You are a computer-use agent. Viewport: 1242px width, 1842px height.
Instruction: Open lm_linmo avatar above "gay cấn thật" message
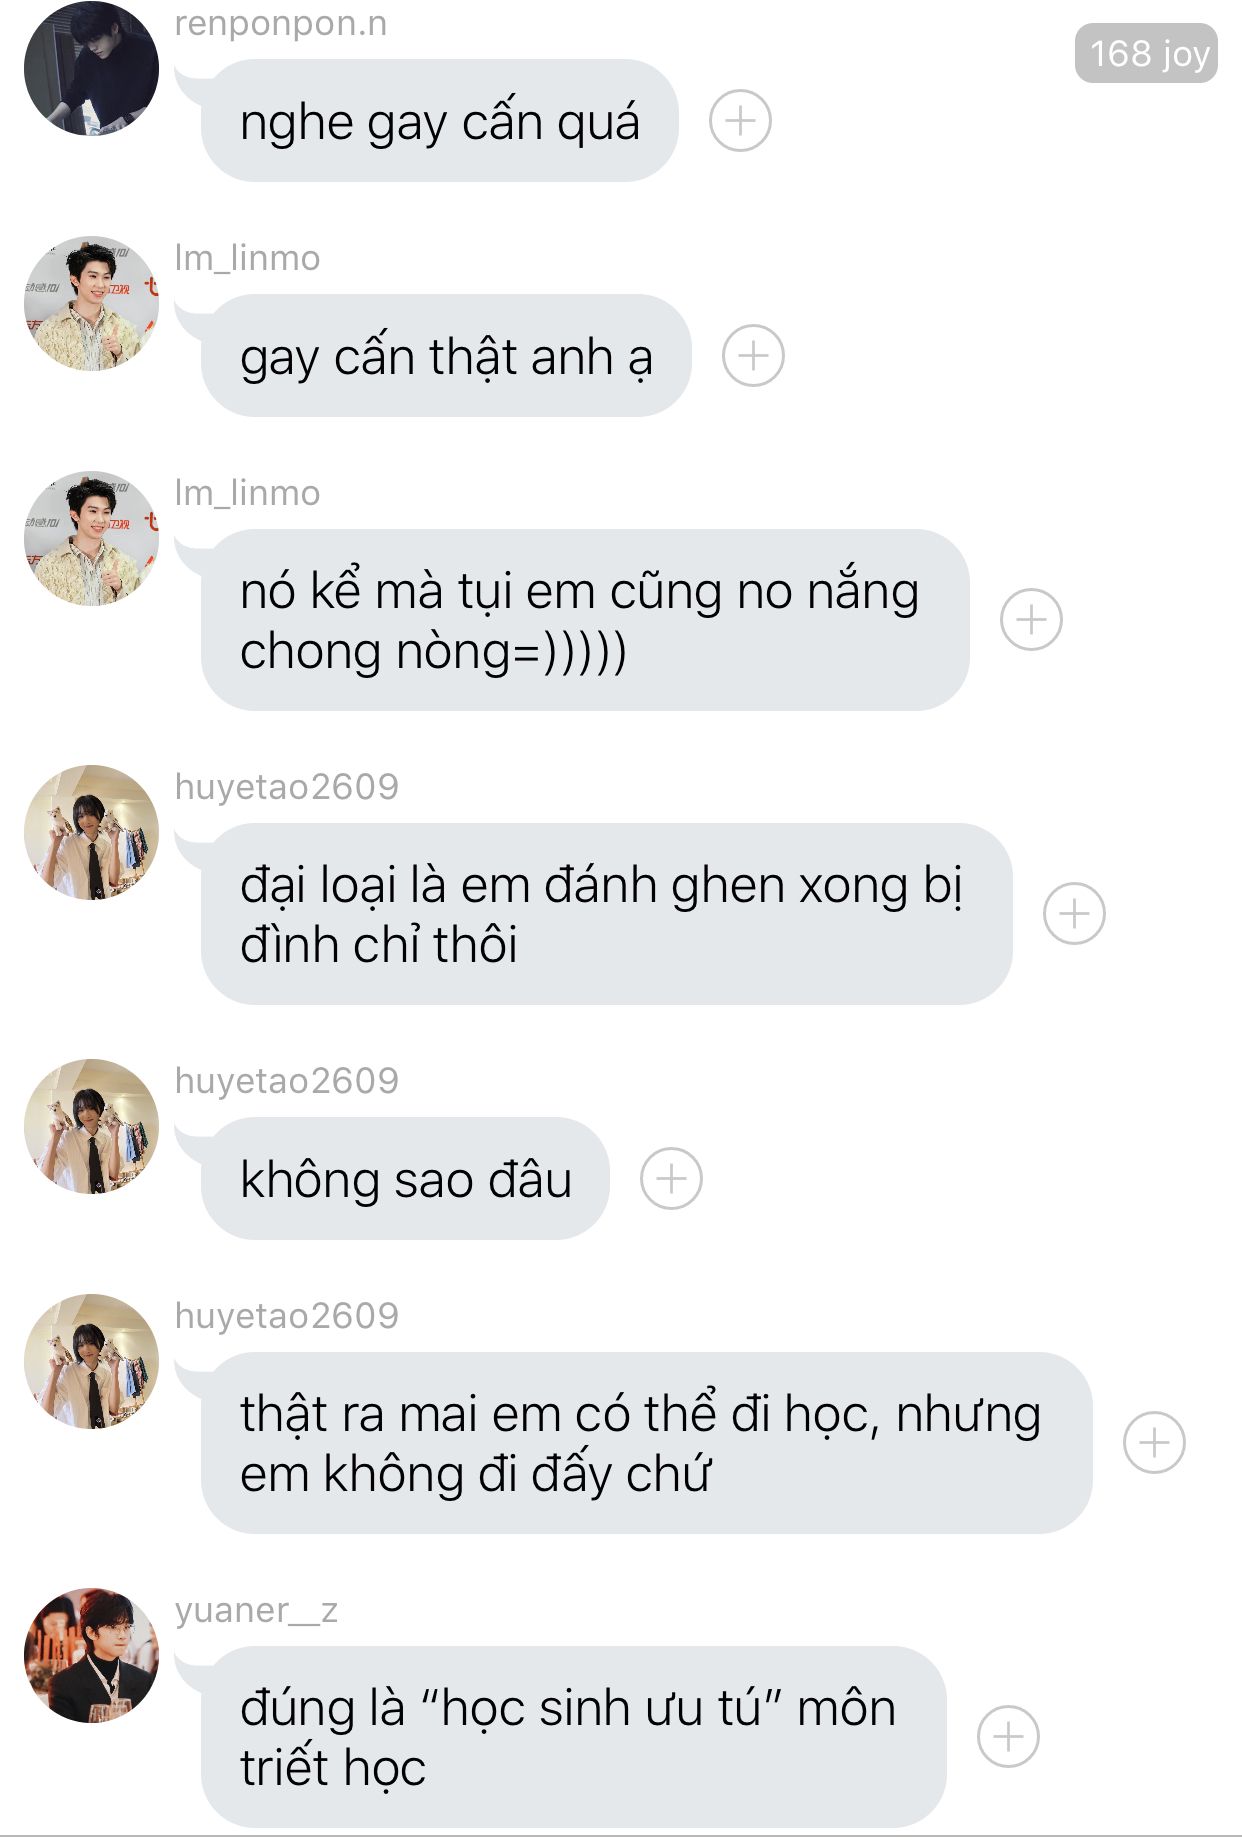[x=91, y=303]
